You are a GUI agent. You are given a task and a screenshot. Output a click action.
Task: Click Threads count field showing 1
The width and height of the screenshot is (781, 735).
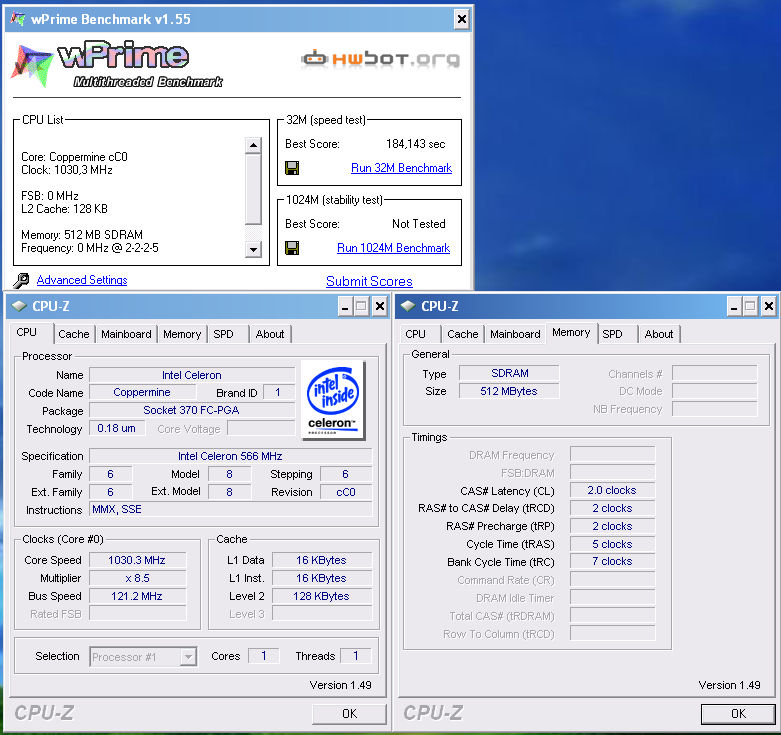(x=356, y=656)
